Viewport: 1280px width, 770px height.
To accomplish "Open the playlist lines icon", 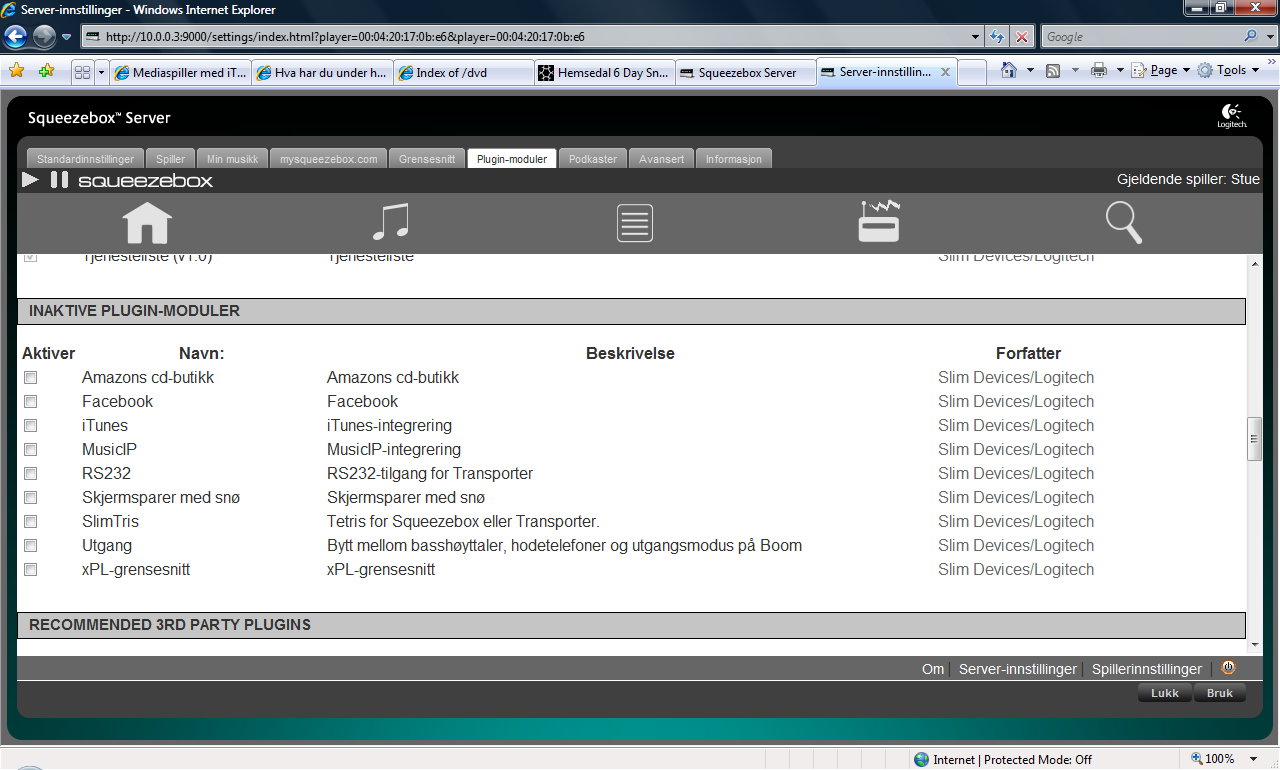I will click(634, 223).
